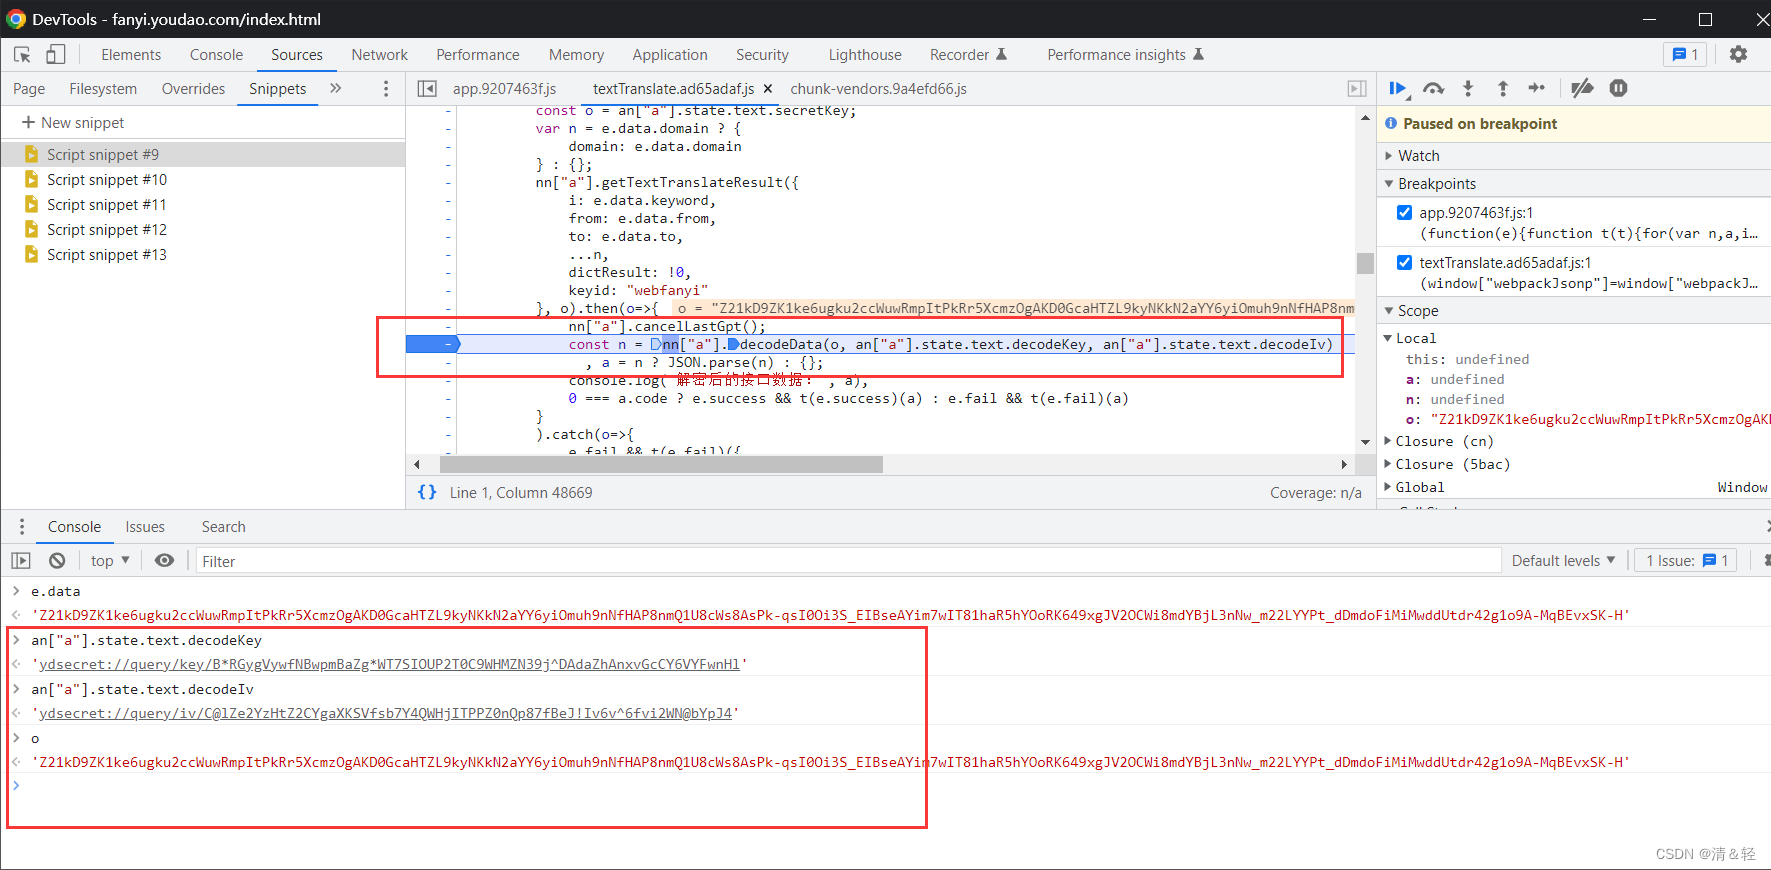This screenshot has width=1771, height=870.
Task: Toggle the device toolbar icon
Action: 55,54
